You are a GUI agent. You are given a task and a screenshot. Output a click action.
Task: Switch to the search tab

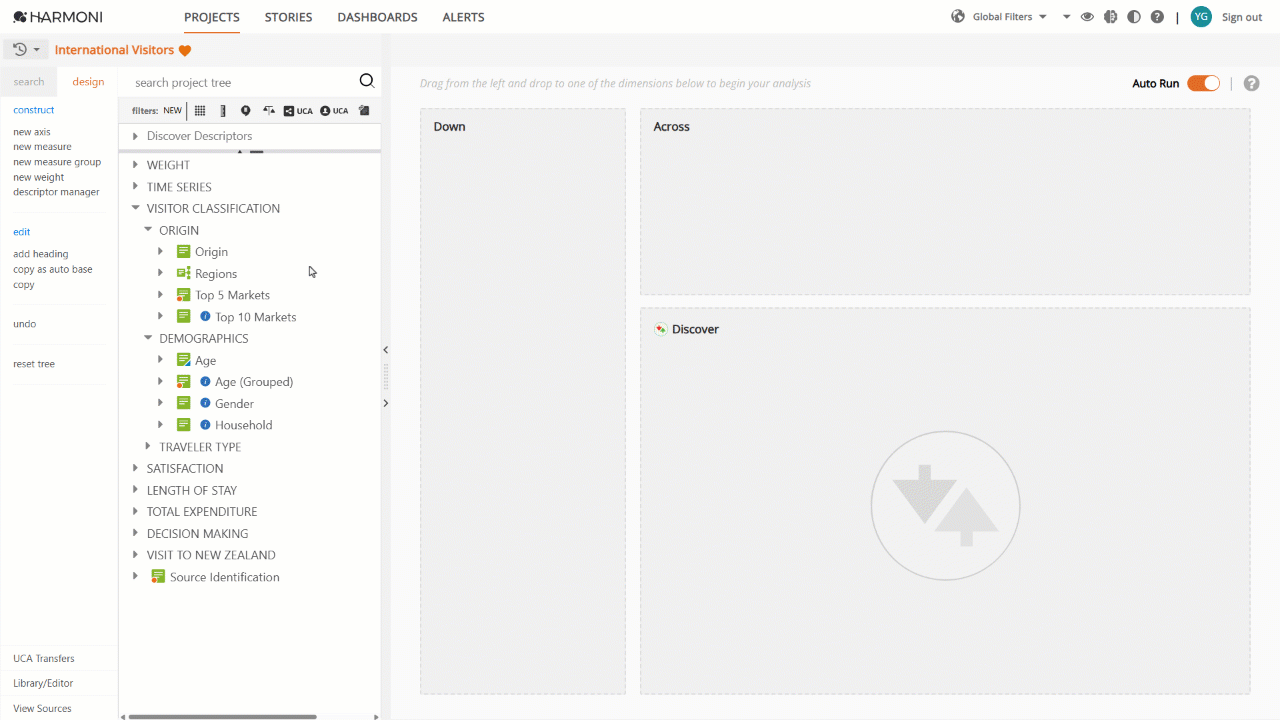(29, 82)
